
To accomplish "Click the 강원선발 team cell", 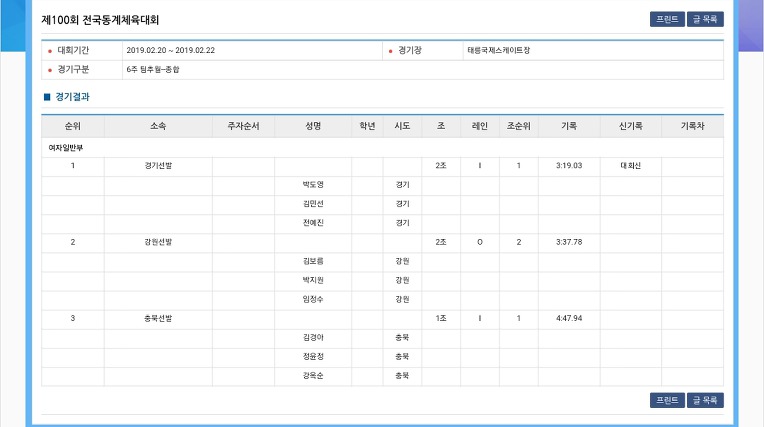I will (x=158, y=242).
